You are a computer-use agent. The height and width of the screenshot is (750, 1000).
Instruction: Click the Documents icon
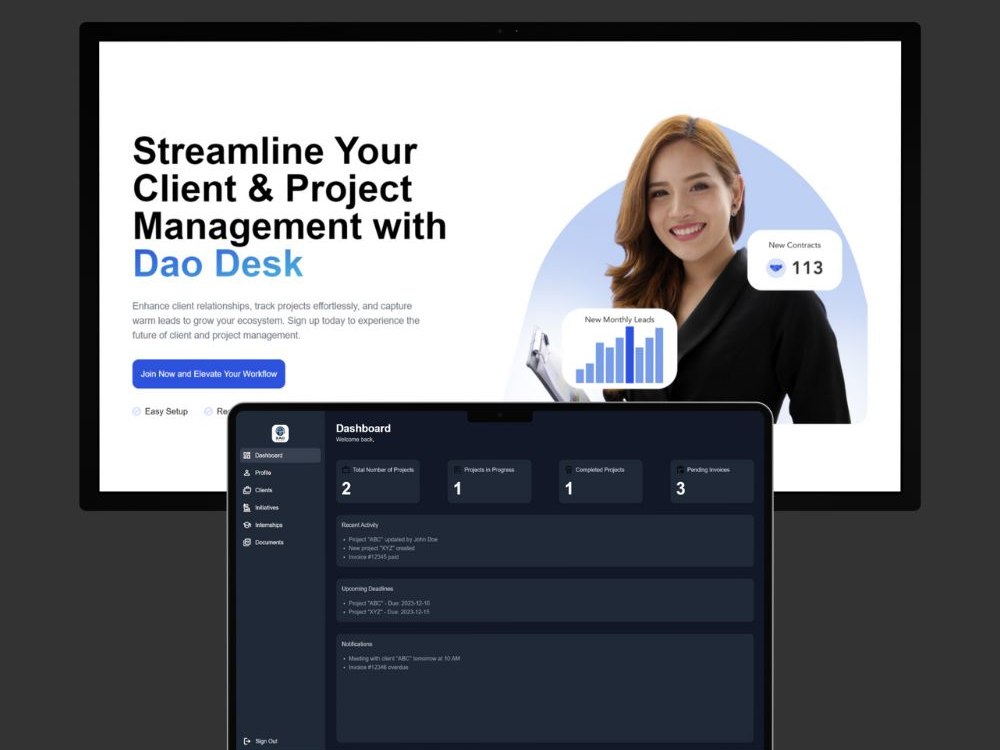tap(247, 542)
